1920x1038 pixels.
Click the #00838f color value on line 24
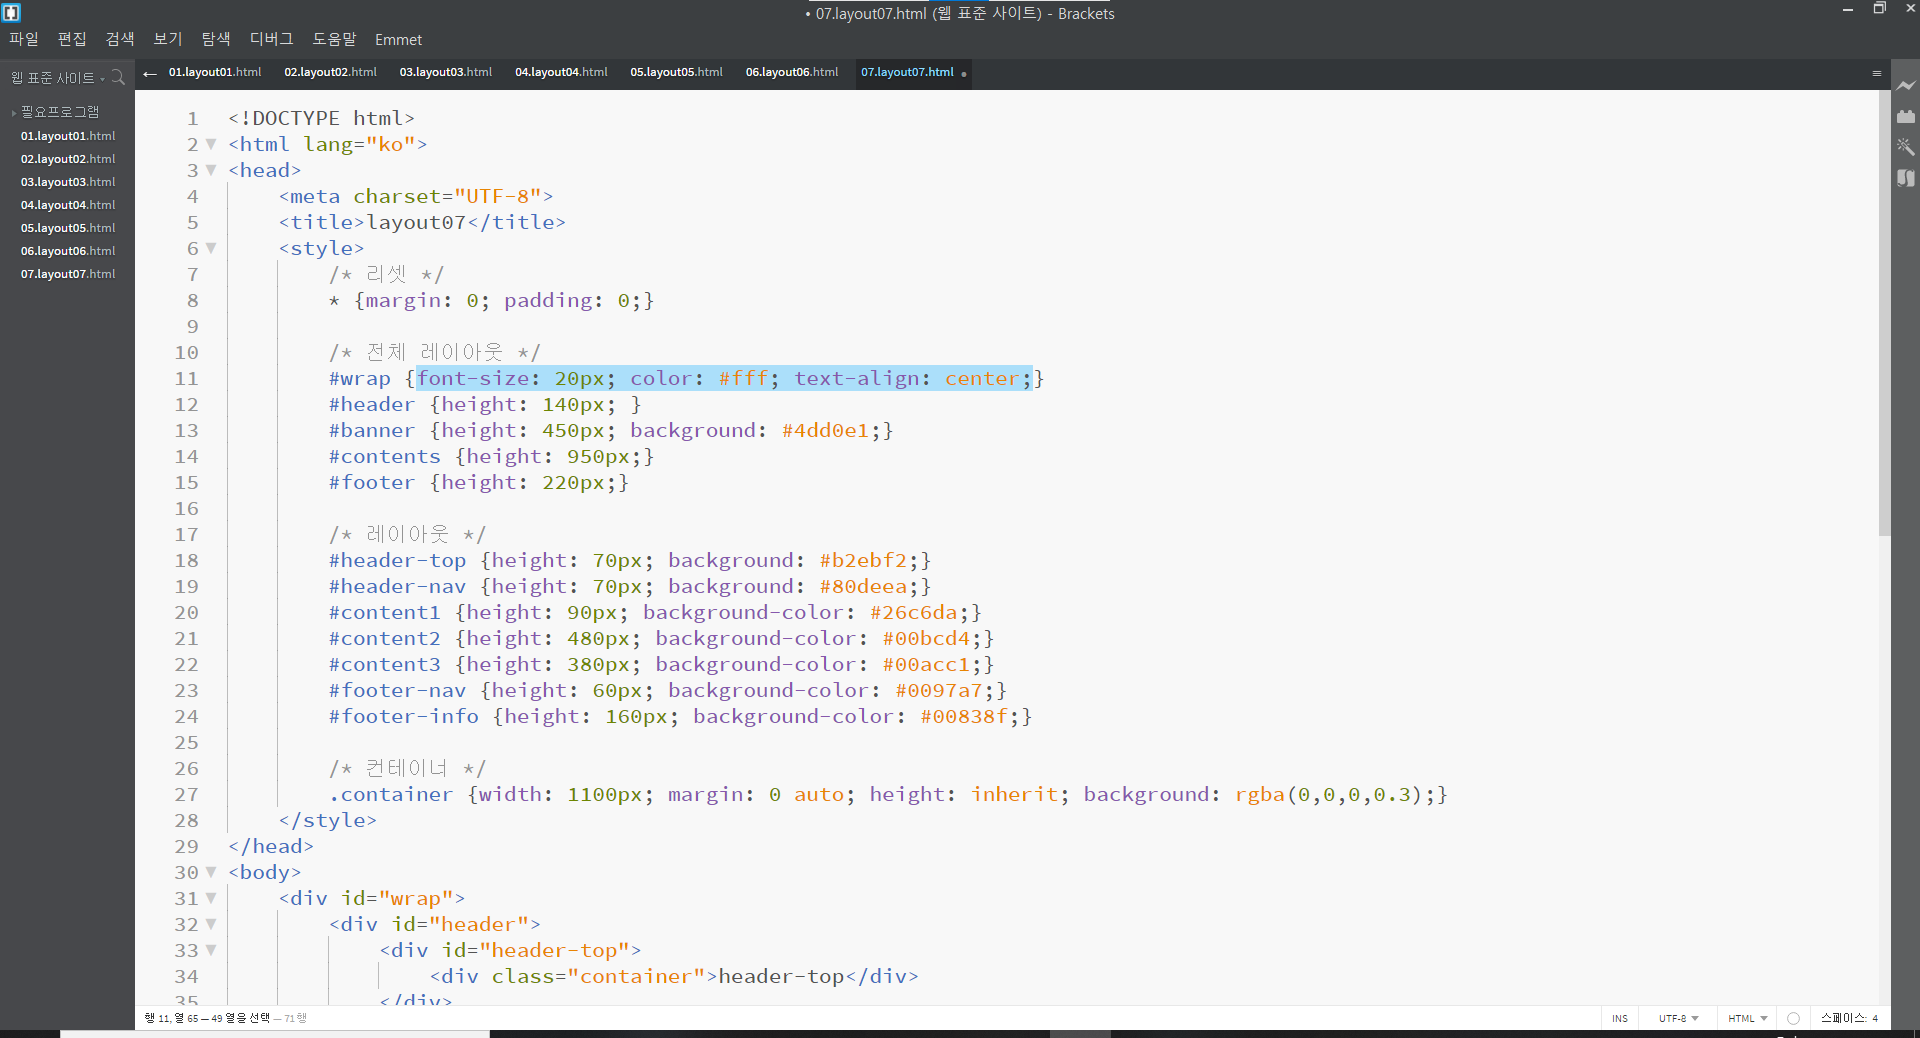[964, 717]
